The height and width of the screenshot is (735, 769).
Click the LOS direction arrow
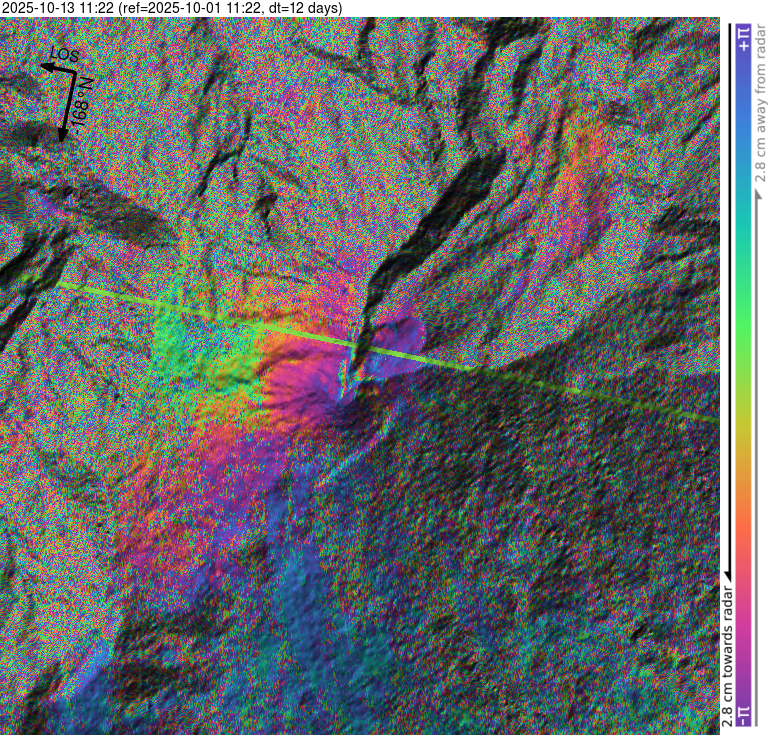[x=53, y=68]
